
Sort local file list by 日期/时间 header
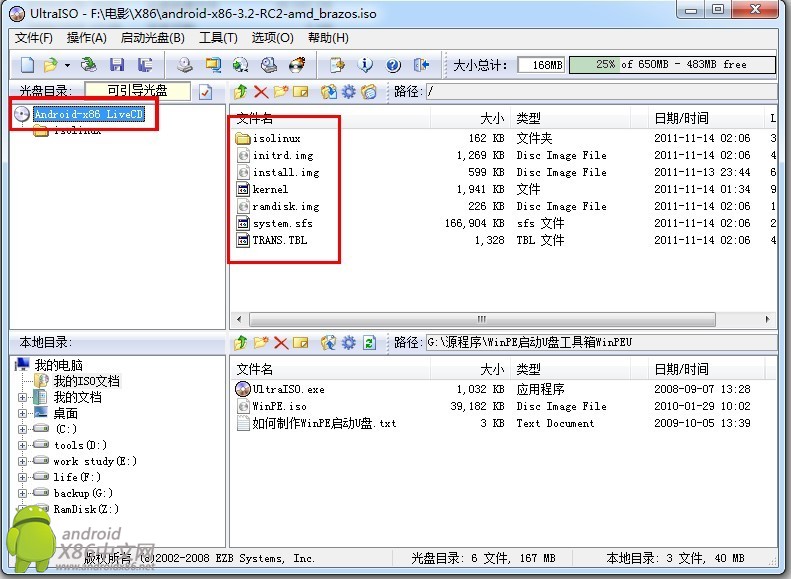[706, 369]
